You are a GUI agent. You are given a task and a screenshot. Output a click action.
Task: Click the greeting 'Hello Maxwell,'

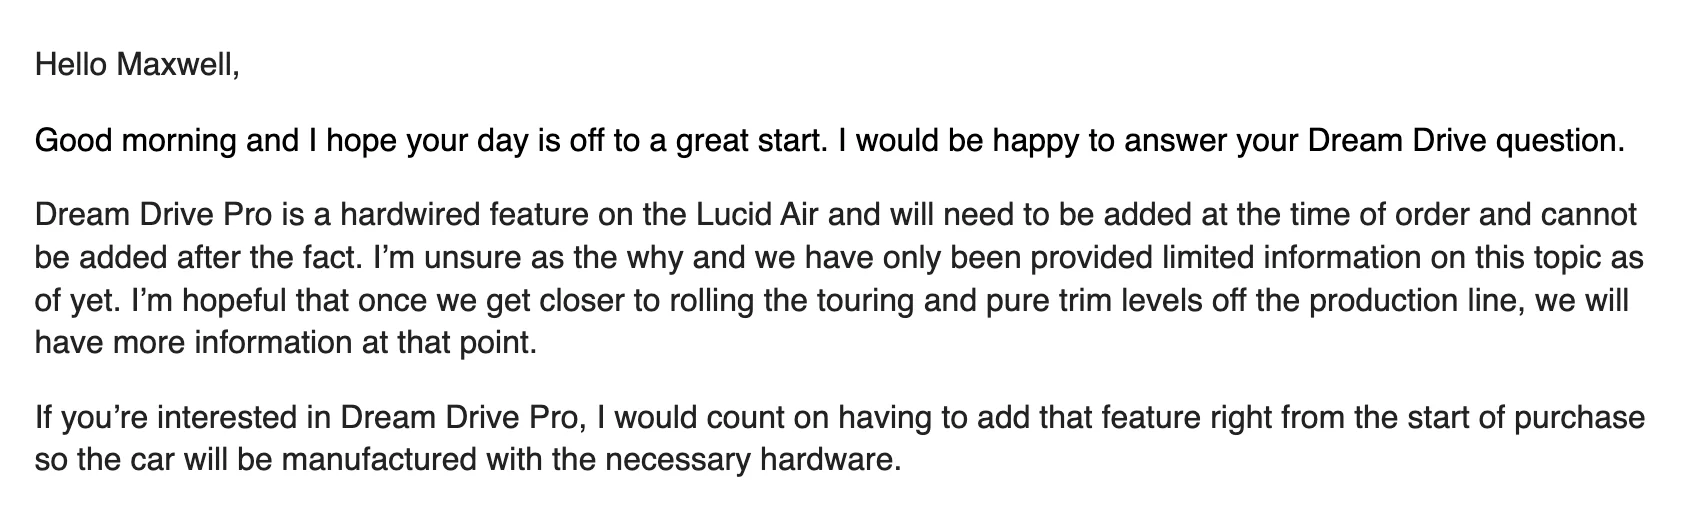coord(138,66)
